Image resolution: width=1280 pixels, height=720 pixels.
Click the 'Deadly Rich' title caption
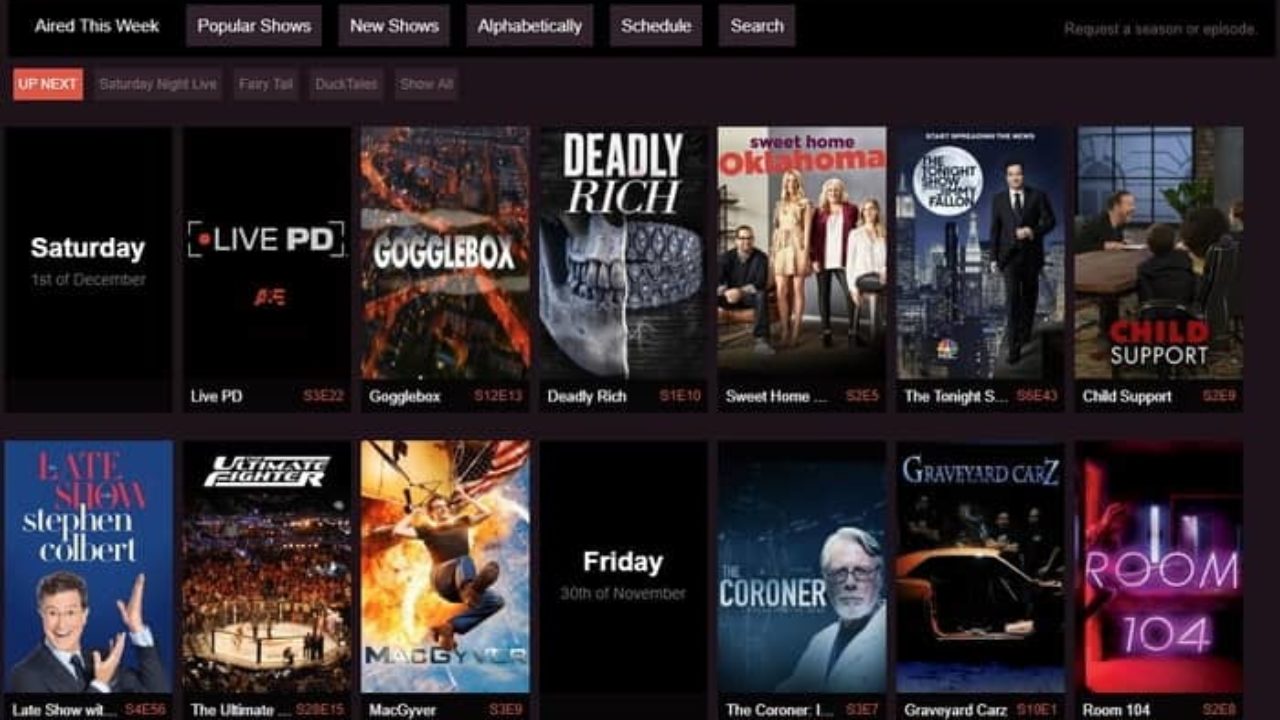(x=586, y=396)
